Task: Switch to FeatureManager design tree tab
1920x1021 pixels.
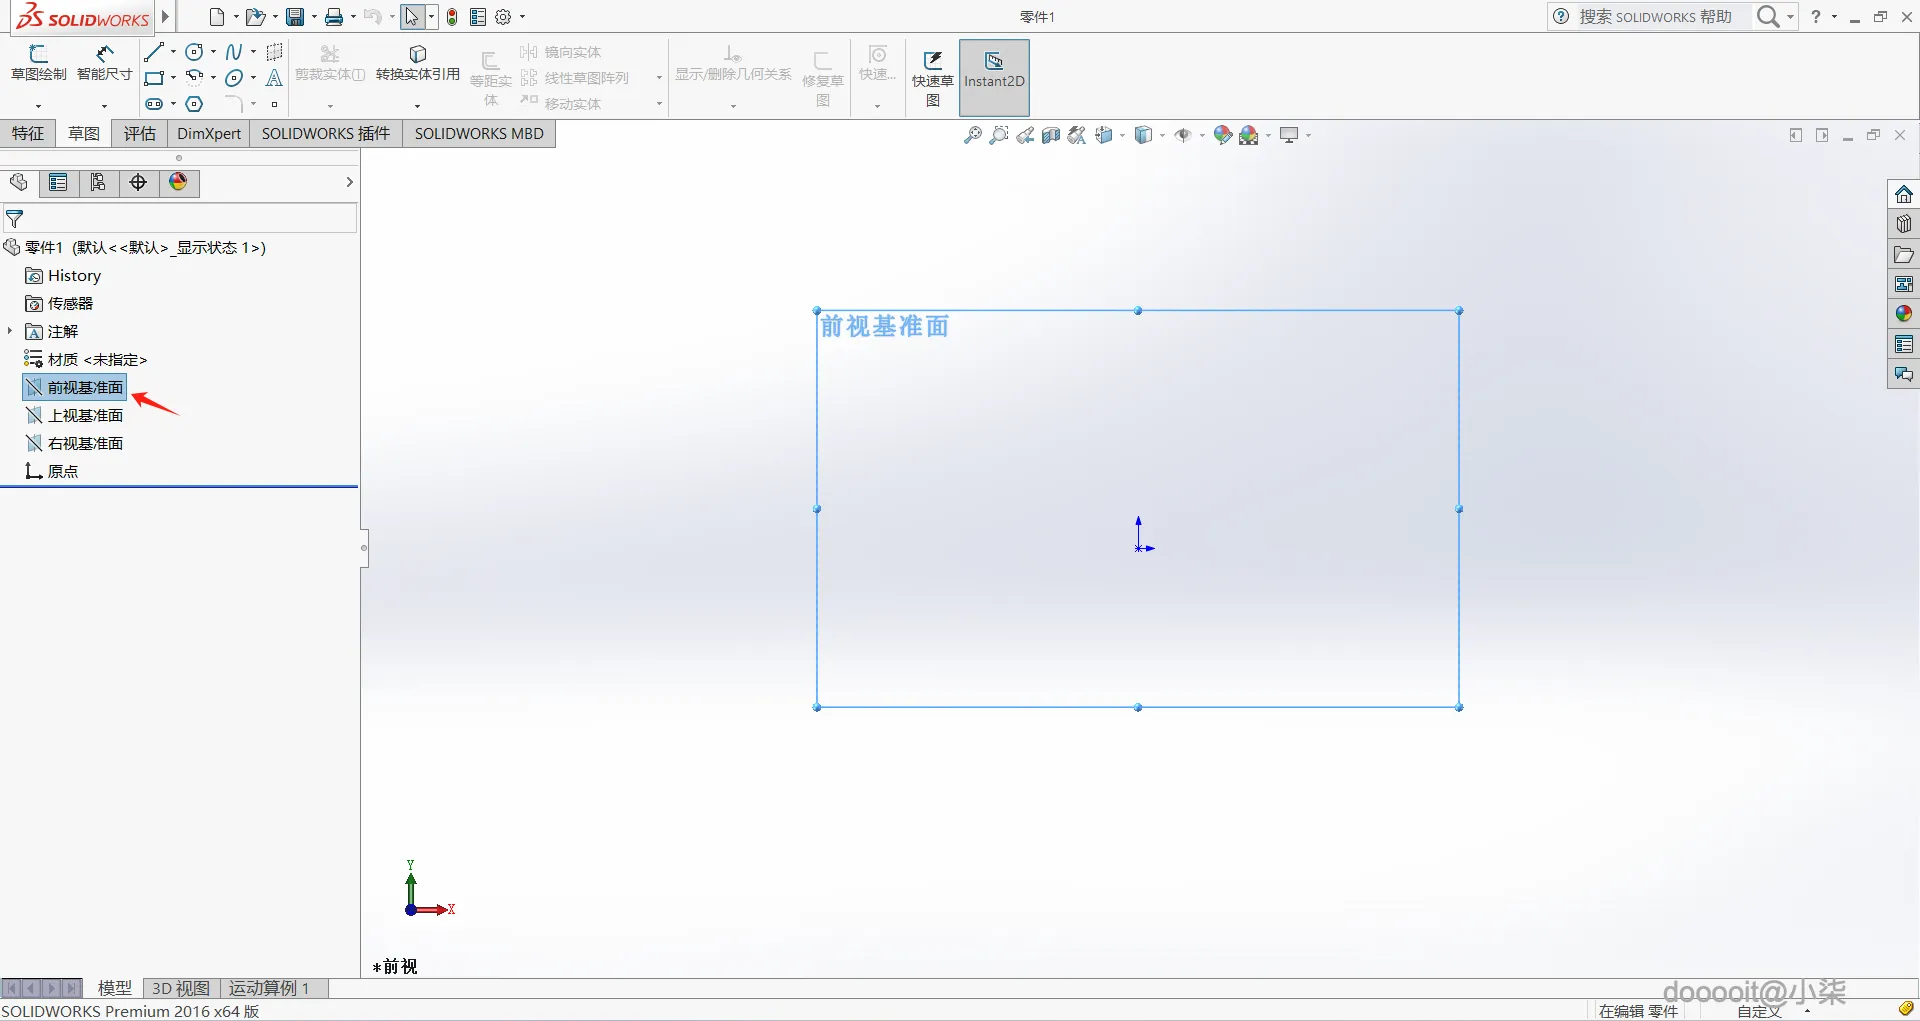Action: (19, 182)
